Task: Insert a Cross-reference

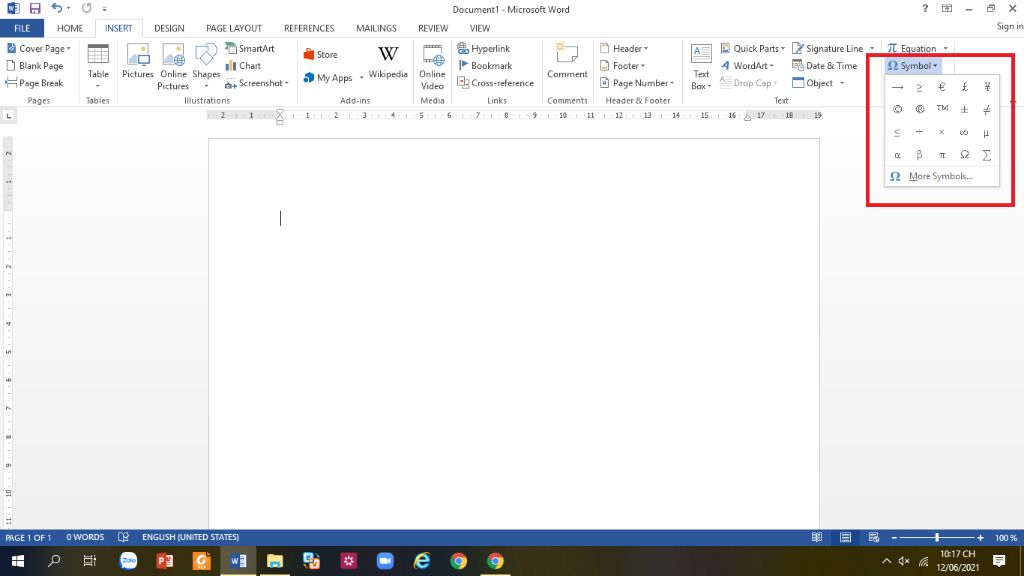Action: 496,83
